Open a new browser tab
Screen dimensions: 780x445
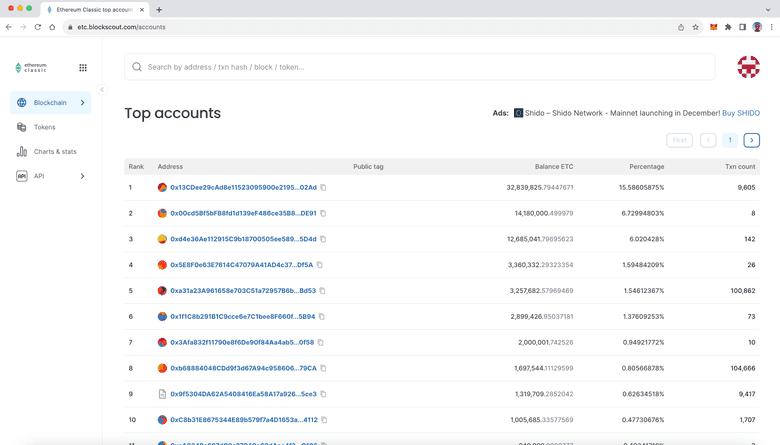click(159, 9)
